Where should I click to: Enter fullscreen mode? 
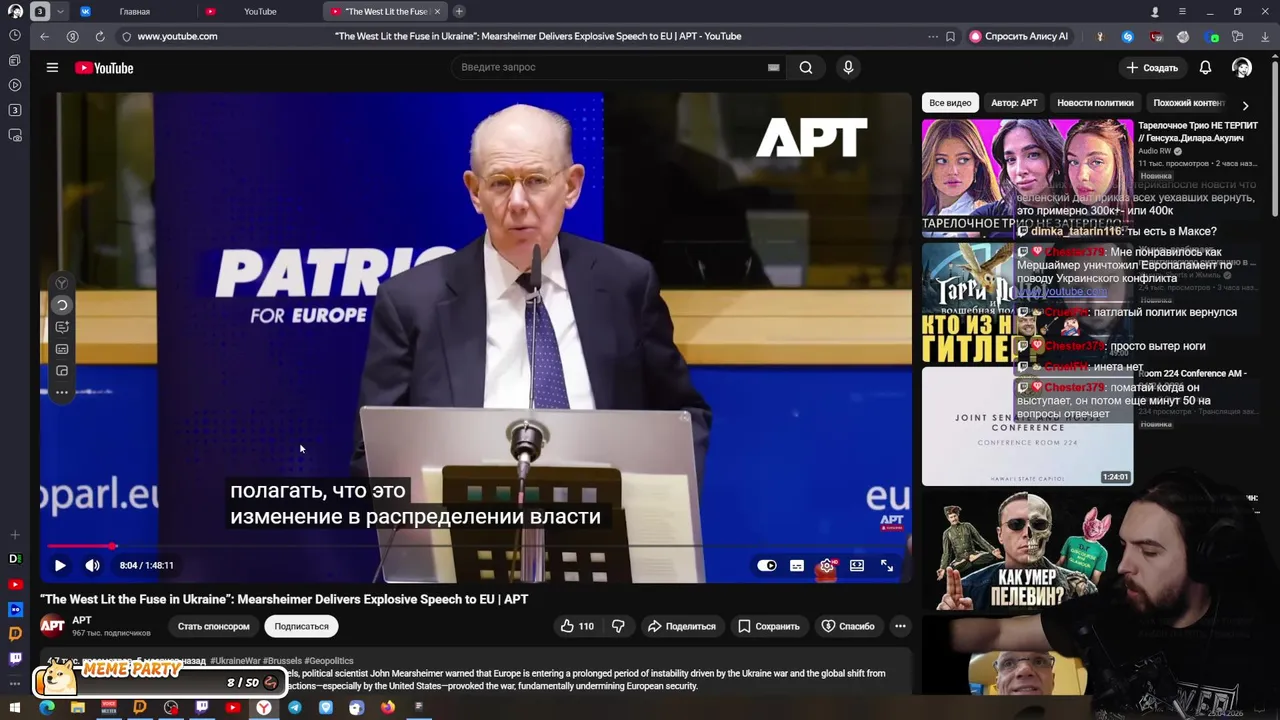point(887,565)
